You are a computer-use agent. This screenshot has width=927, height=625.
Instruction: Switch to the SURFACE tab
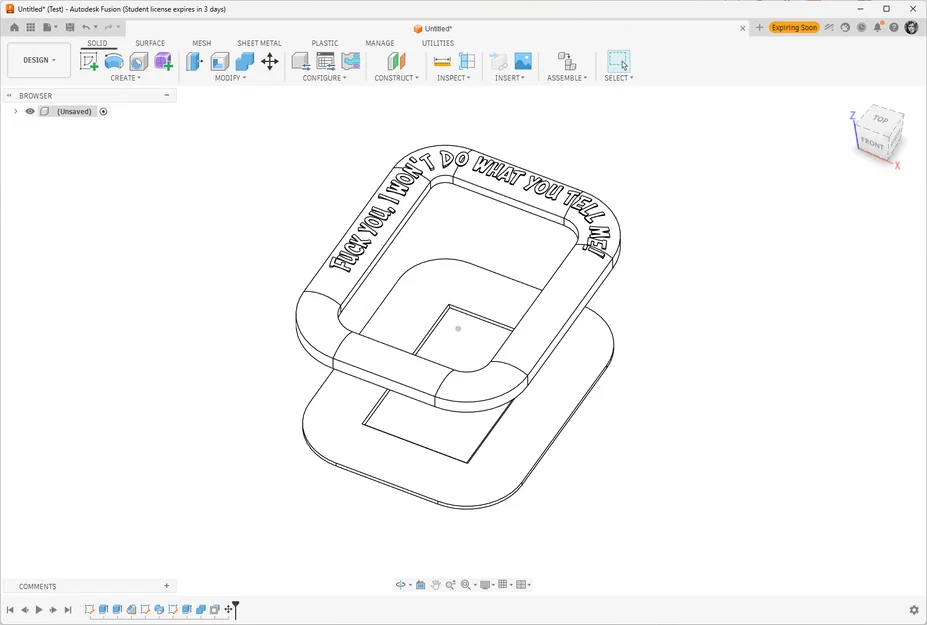[150, 43]
